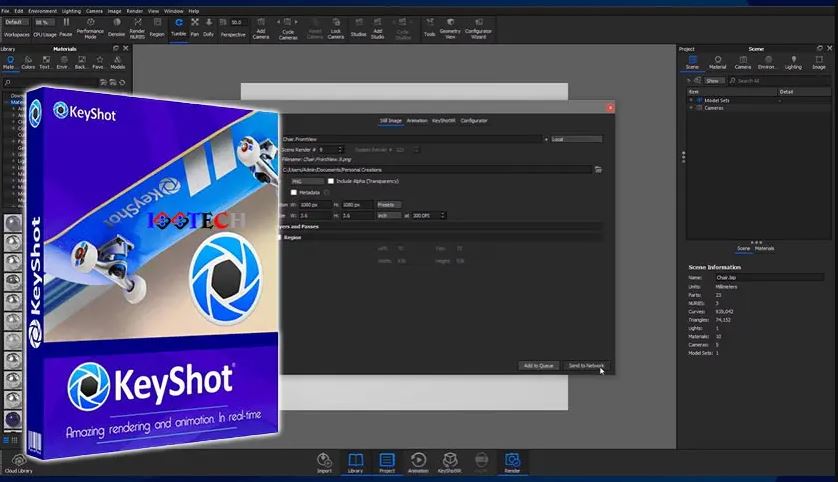Image resolution: width=838 pixels, height=482 pixels.
Task: Open Geometry View from the toolbar
Action: [x=451, y=28]
